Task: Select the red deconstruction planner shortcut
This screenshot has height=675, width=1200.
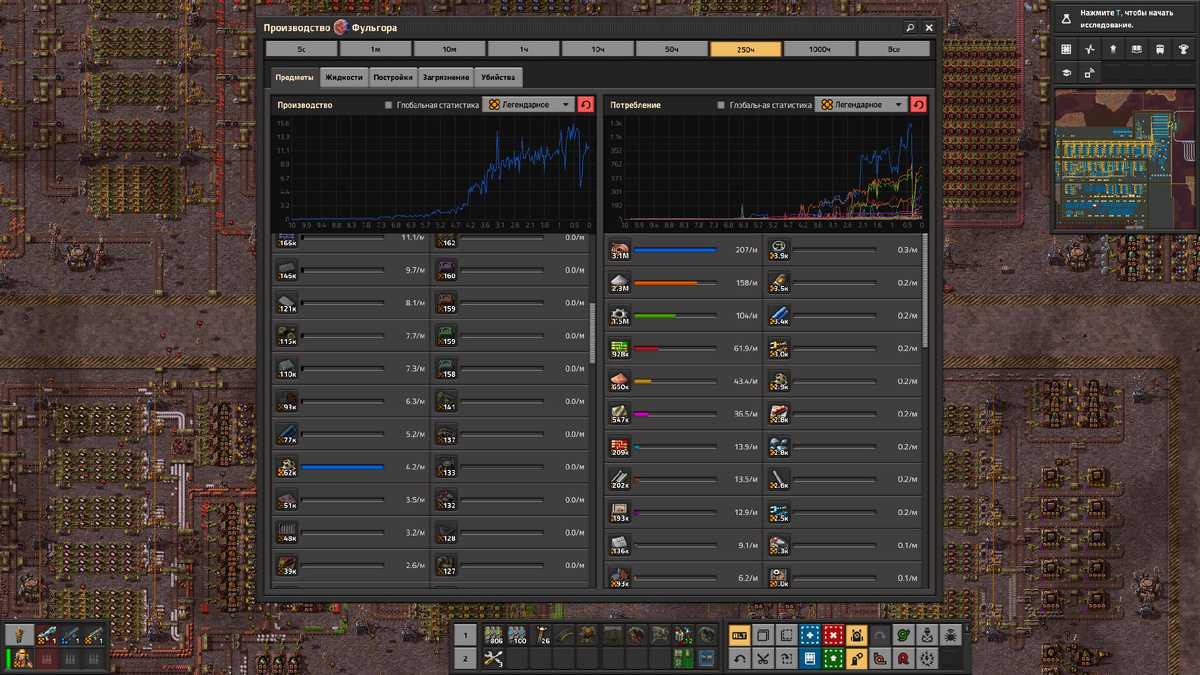Action: tap(833, 635)
